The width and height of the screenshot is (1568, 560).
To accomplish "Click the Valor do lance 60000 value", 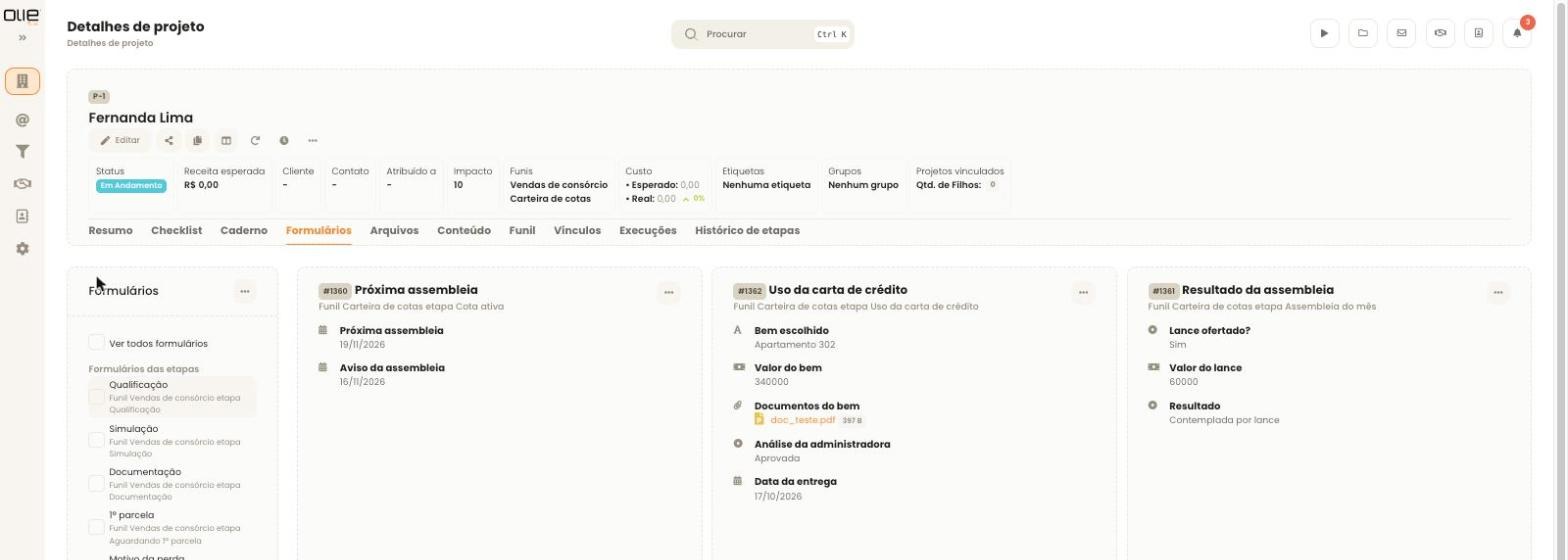I will click(x=1183, y=382).
